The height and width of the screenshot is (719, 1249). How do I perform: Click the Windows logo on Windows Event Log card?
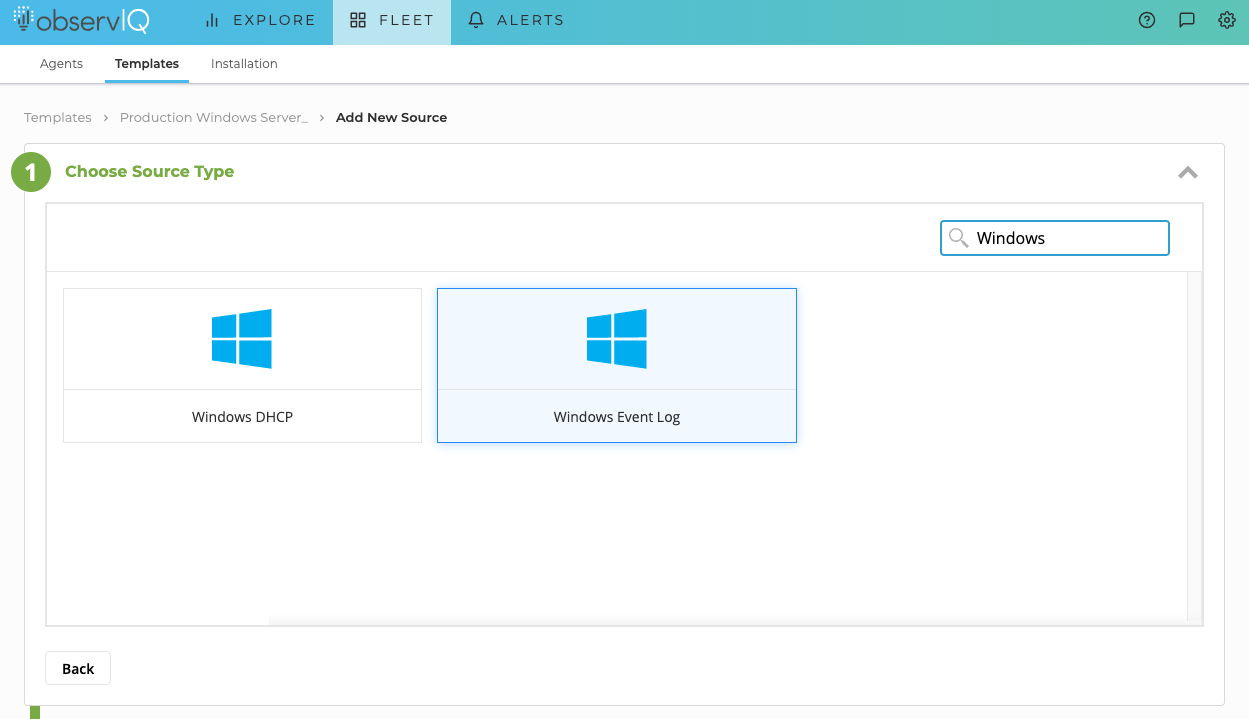[617, 339]
